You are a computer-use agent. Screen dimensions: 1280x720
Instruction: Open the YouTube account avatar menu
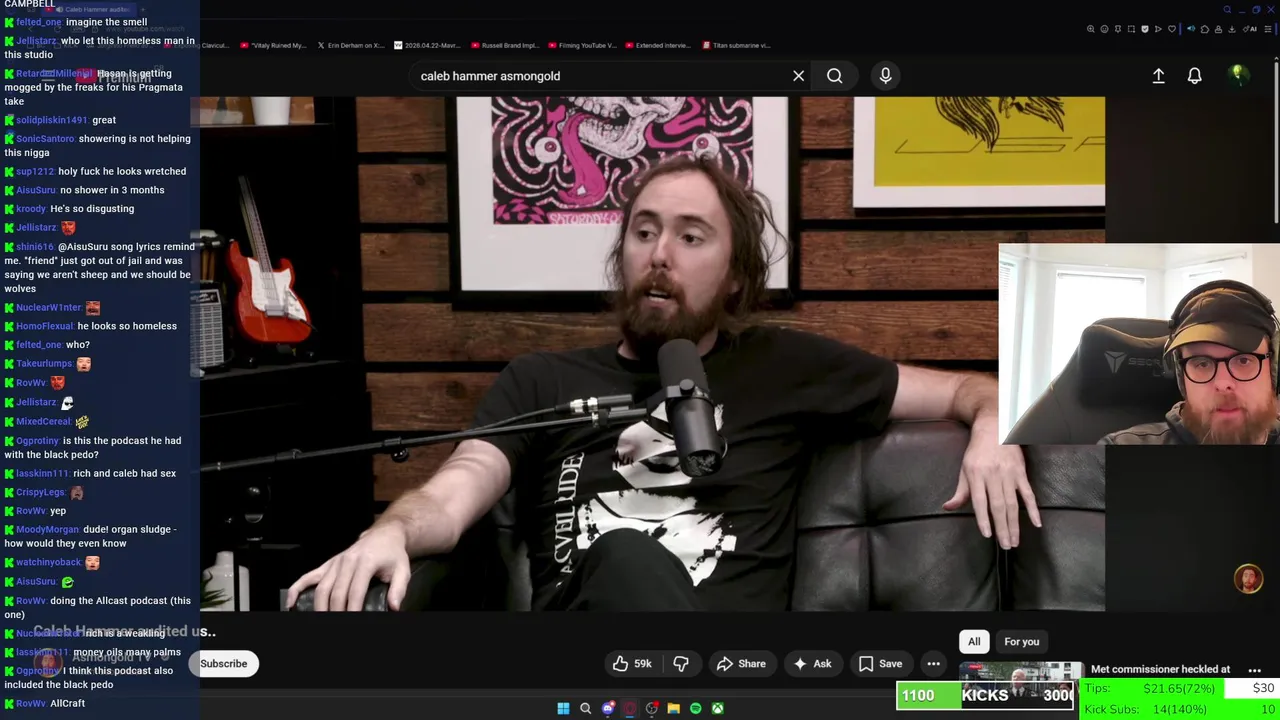click(1237, 75)
